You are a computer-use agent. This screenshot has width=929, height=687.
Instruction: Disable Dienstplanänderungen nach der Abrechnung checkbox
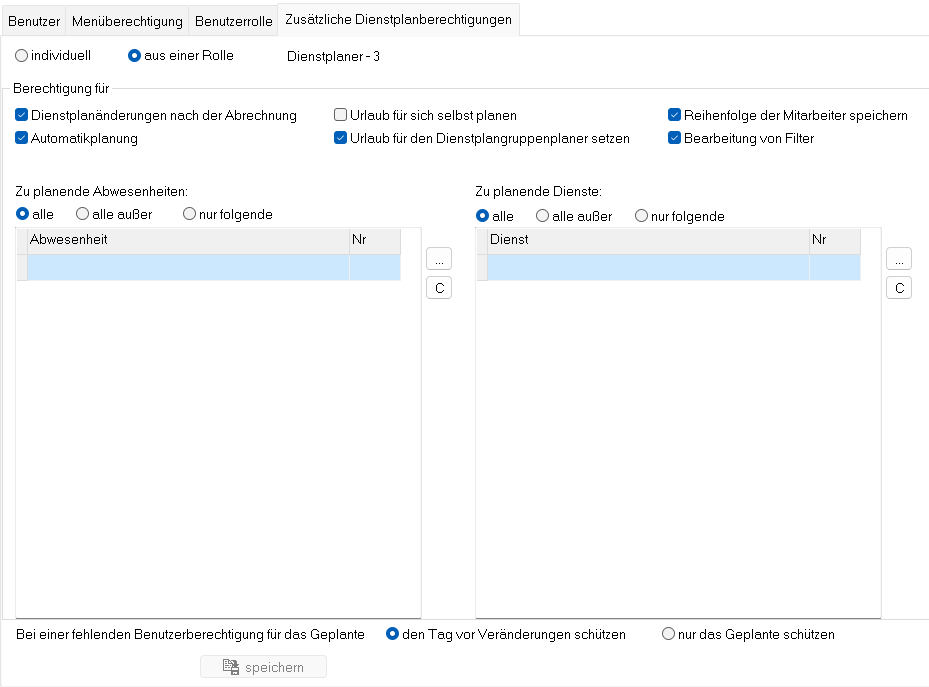click(22, 116)
